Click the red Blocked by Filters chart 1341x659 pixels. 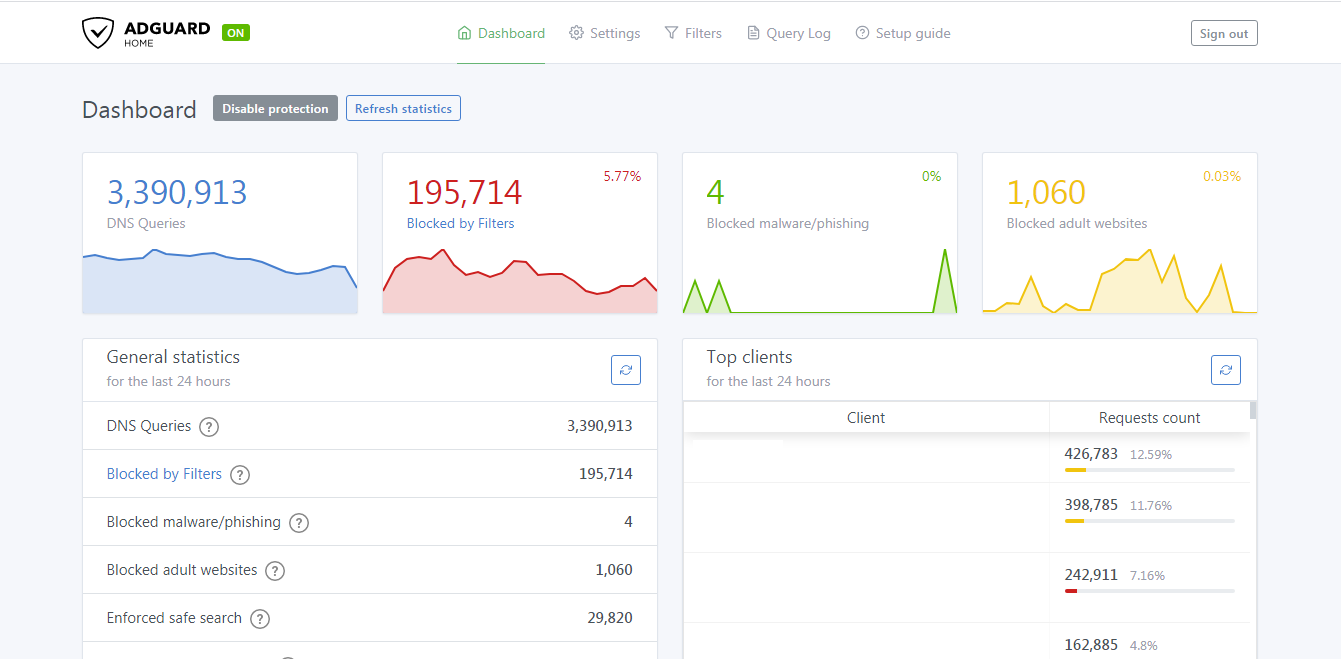520,281
